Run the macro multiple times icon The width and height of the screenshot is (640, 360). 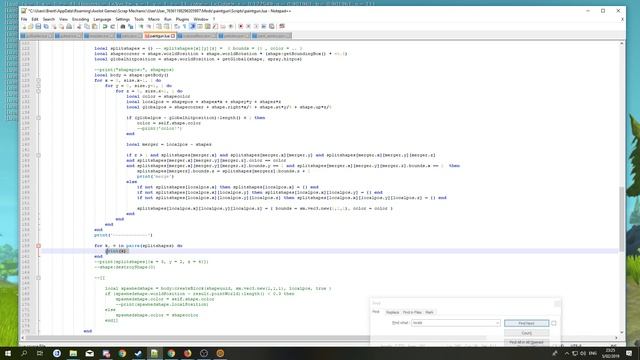tap(264, 27)
